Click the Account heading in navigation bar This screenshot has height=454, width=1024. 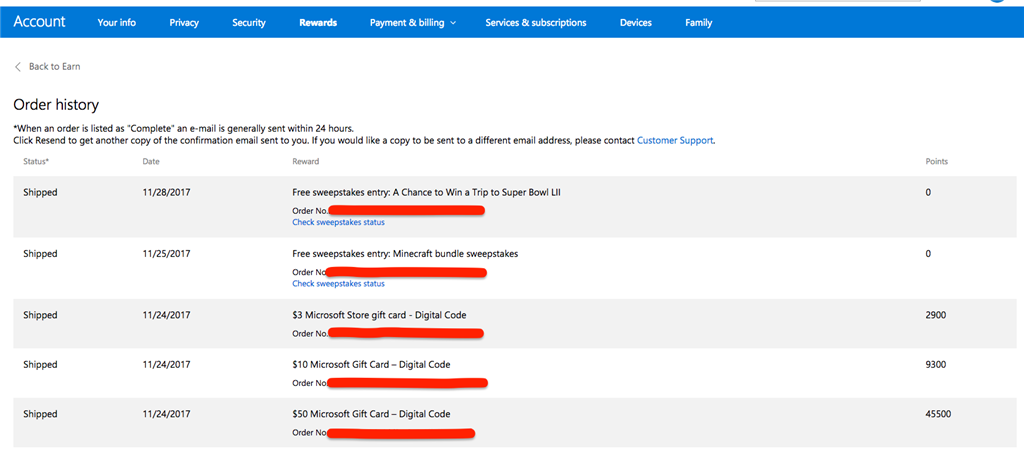[x=39, y=22]
